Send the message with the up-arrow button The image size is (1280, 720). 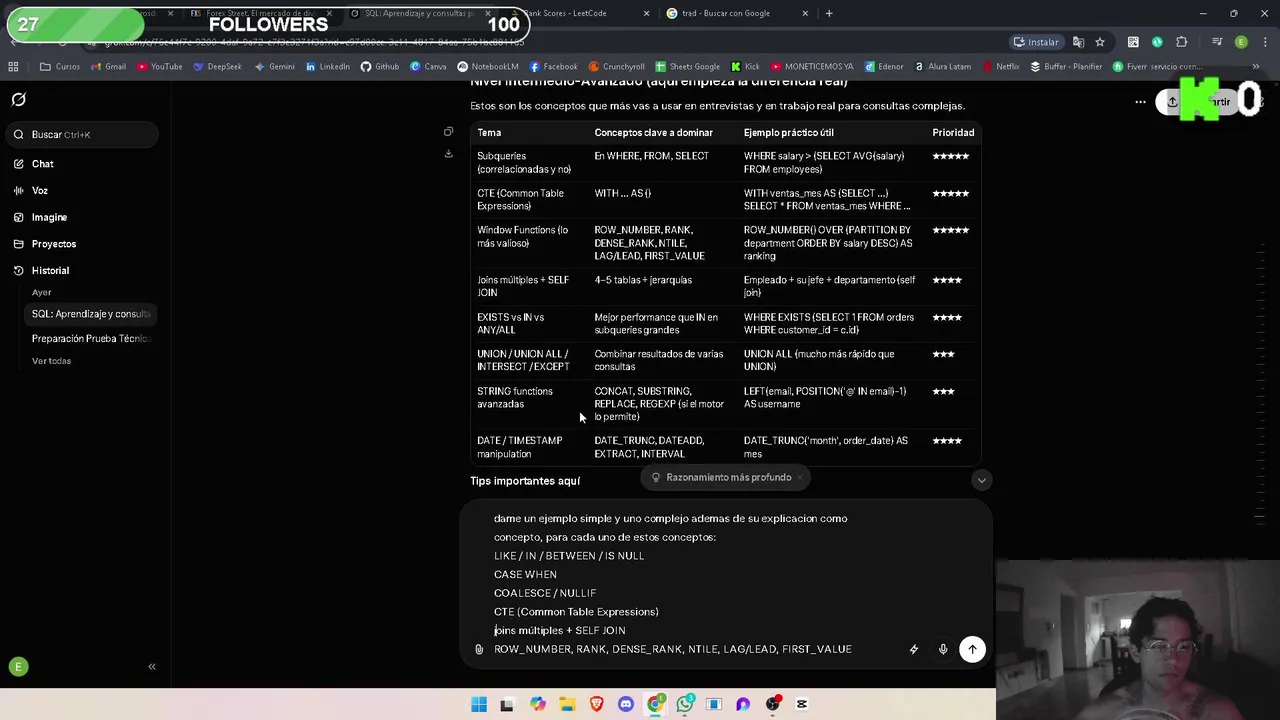tap(972, 649)
